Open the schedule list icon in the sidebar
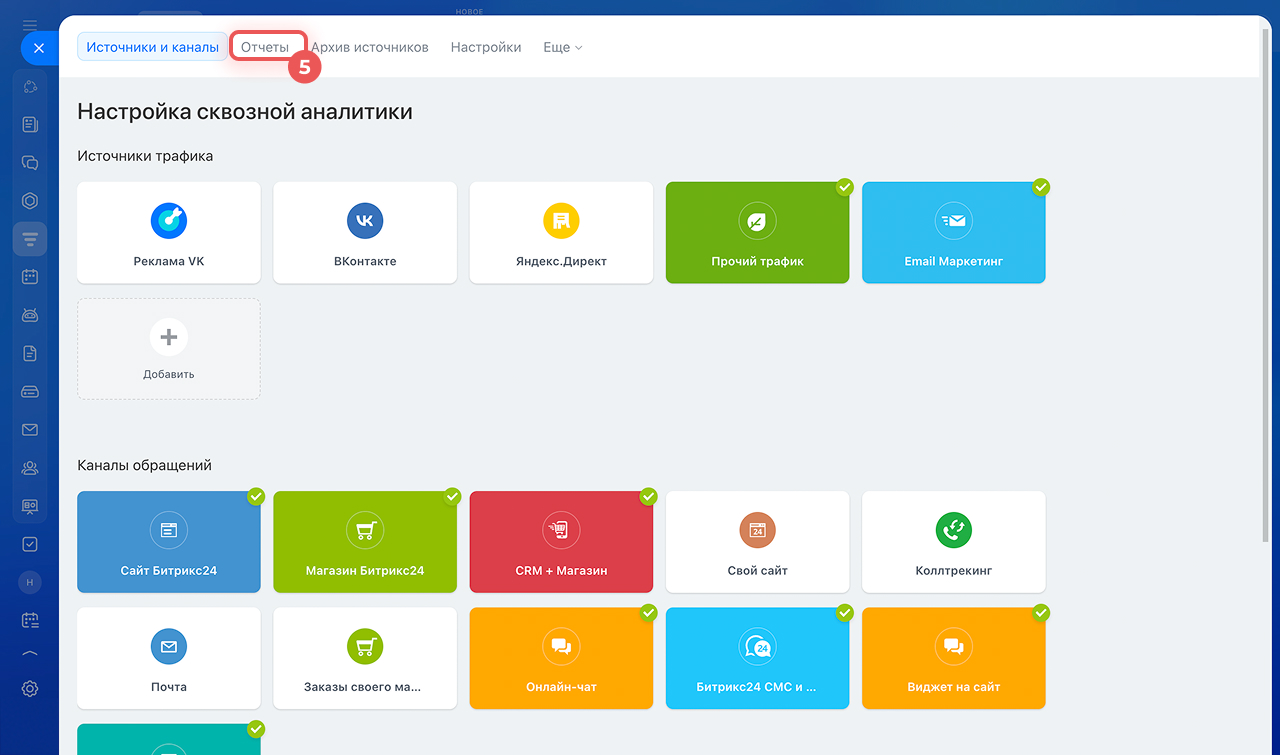 click(x=30, y=620)
